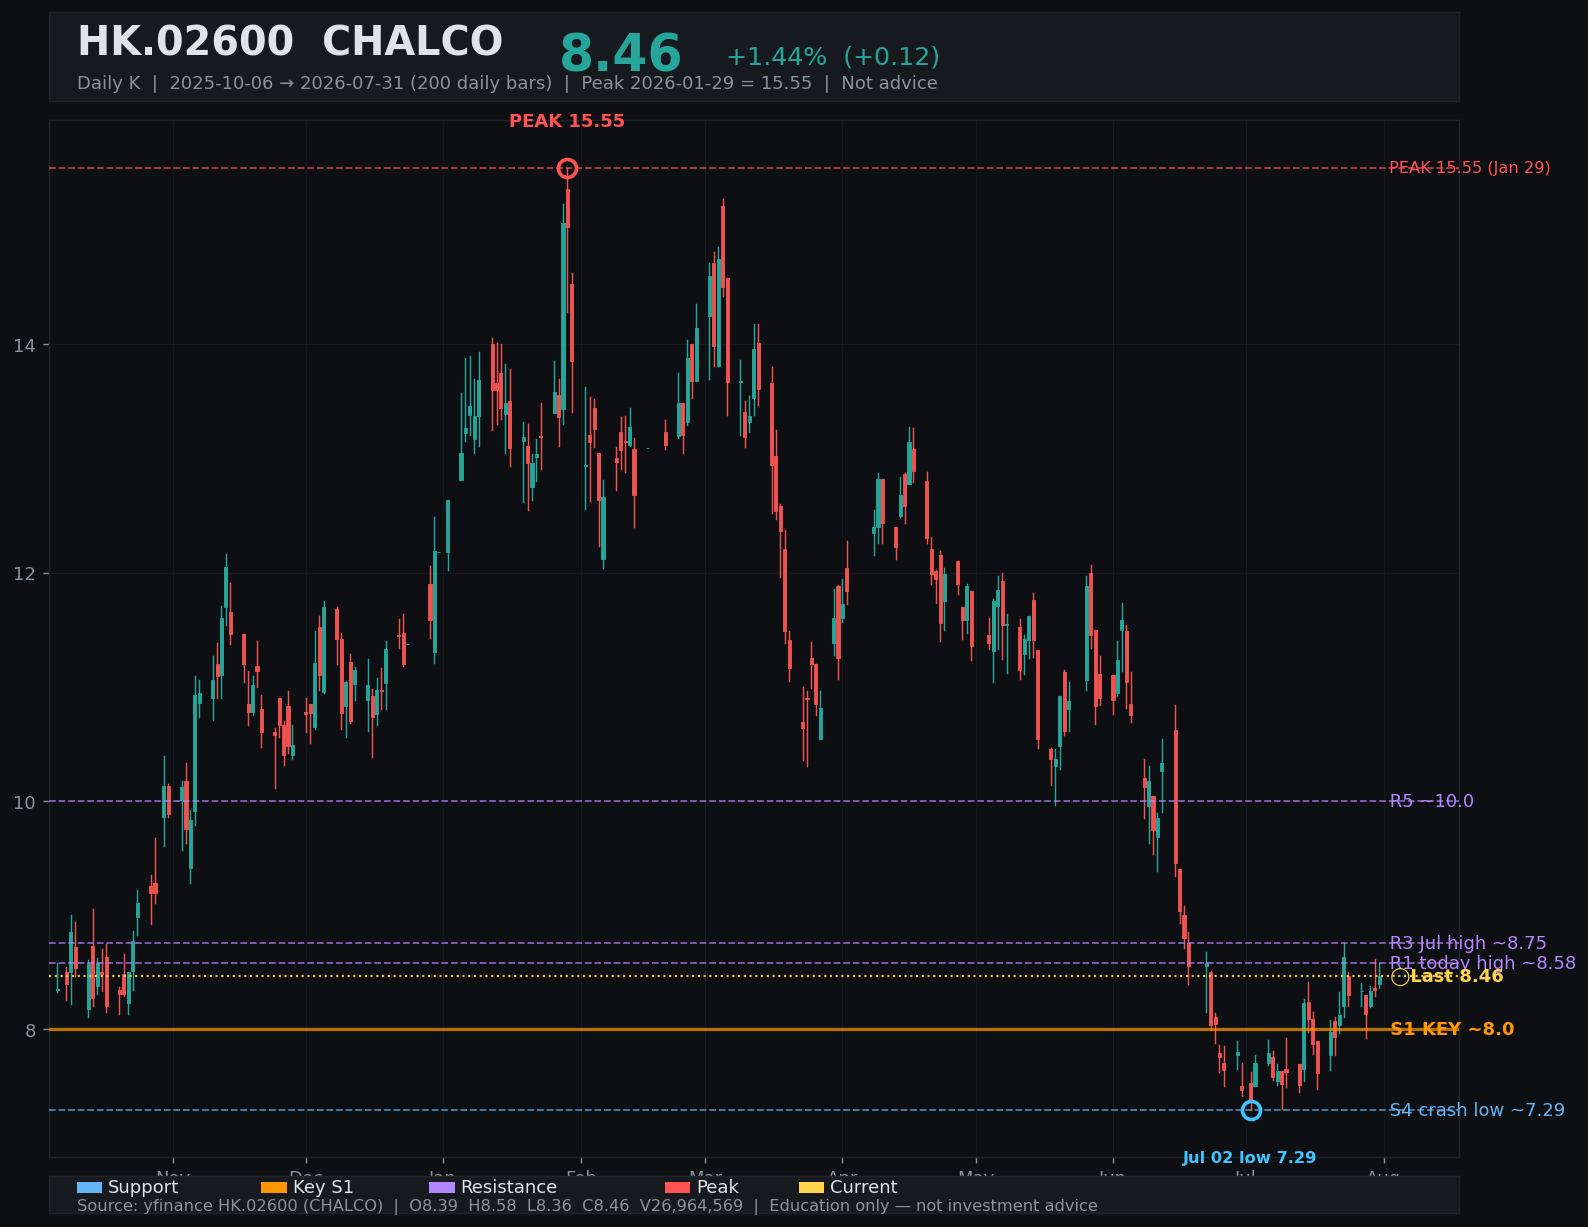Screen dimensions: 1588x1227
Task: Click the purple Resistance legend swatch
Action: click(x=442, y=1187)
